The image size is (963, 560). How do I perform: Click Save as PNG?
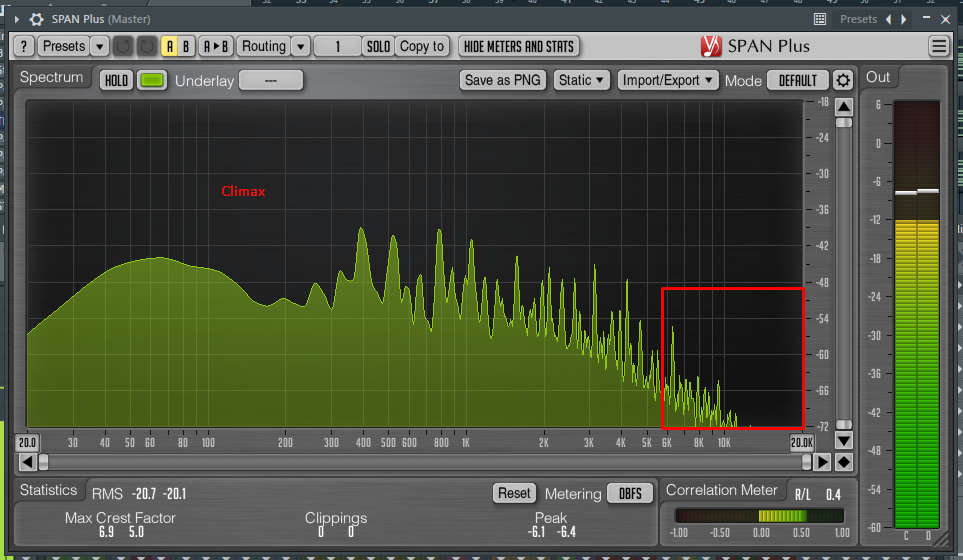pyautogui.click(x=502, y=80)
